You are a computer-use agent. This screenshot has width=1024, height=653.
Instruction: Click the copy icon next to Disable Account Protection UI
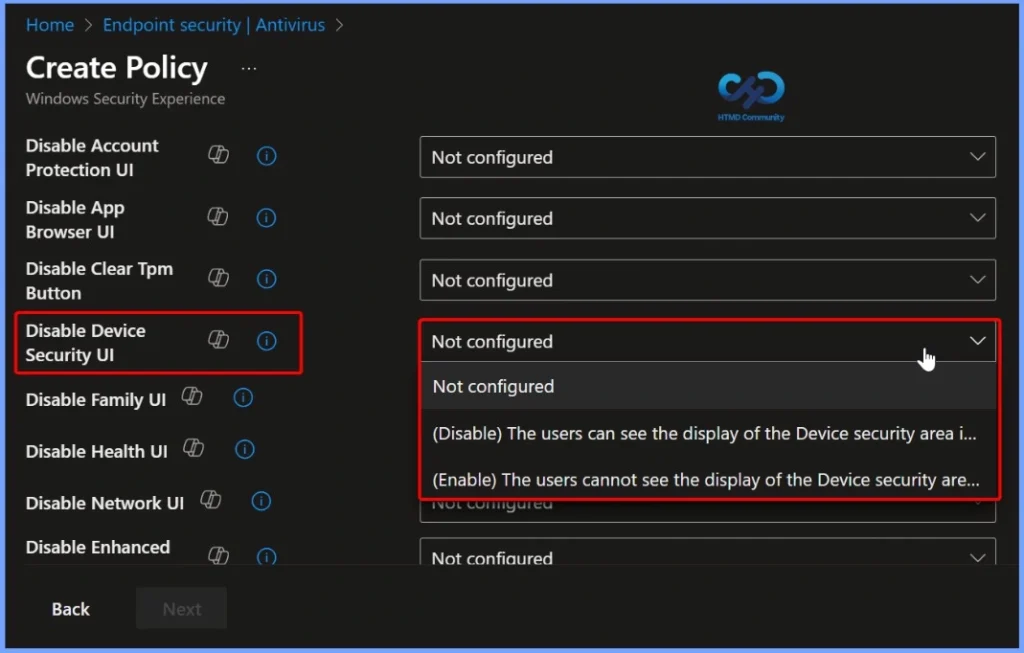click(218, 156)
